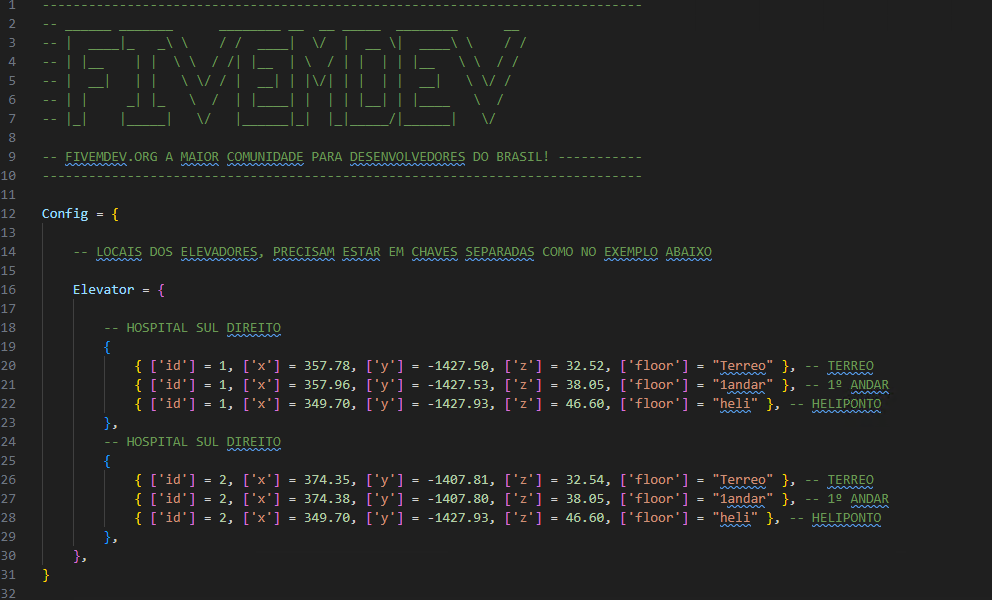This screenshot has width=992, height=600.
Task: Click the HOSPITAL SUL DIREITO comment on line 18
Action: coord(193,328)
